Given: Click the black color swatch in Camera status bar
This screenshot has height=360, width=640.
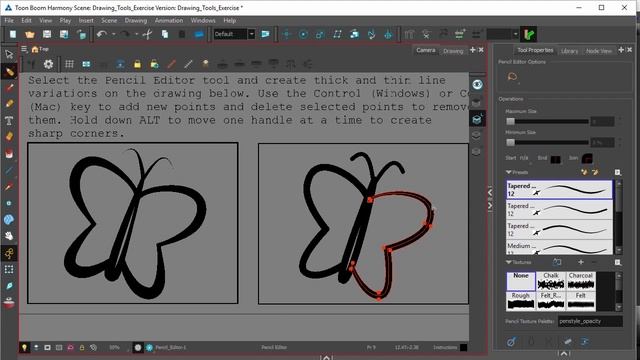Looking at the screenshot, I should pos(463,347).
